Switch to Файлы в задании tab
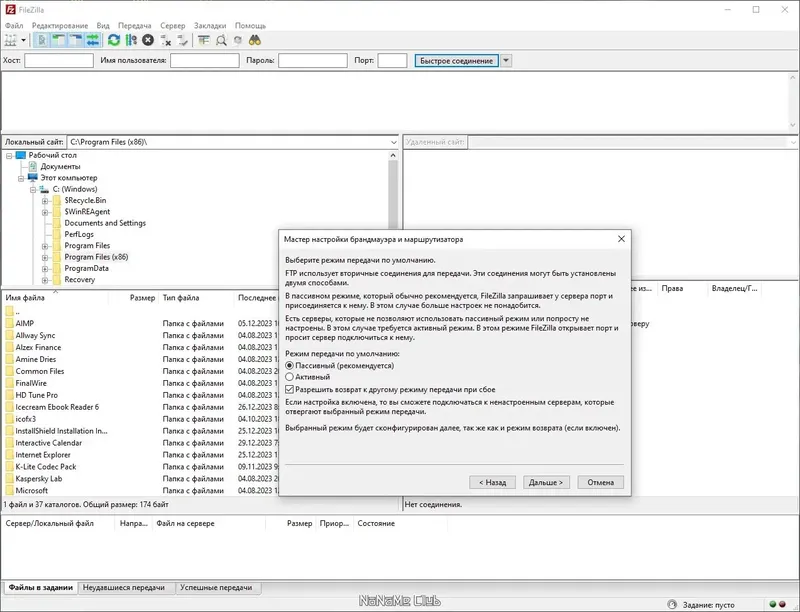This screenshot has width=800, height=612. [x=40, y=588]
